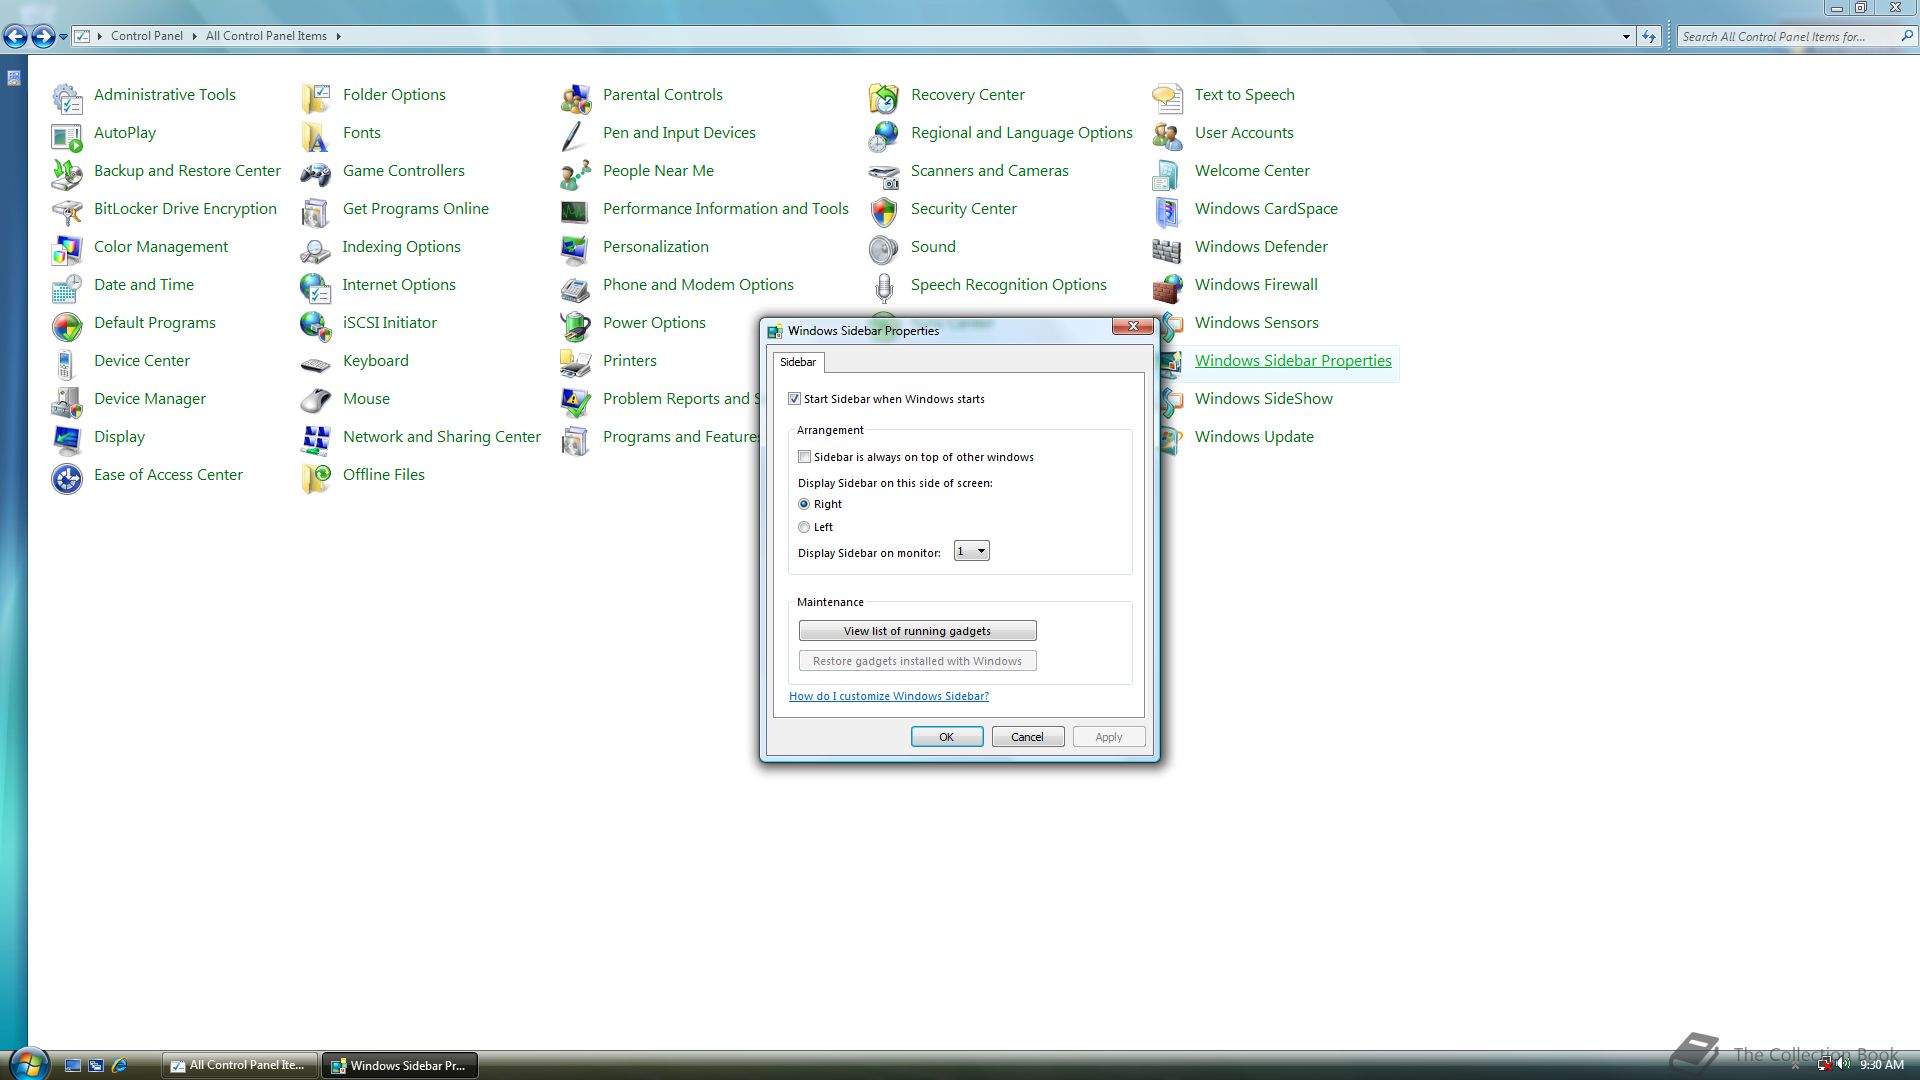Open Parental Controls icon
Screen dimensions: 1920x1080
(576, 98)
